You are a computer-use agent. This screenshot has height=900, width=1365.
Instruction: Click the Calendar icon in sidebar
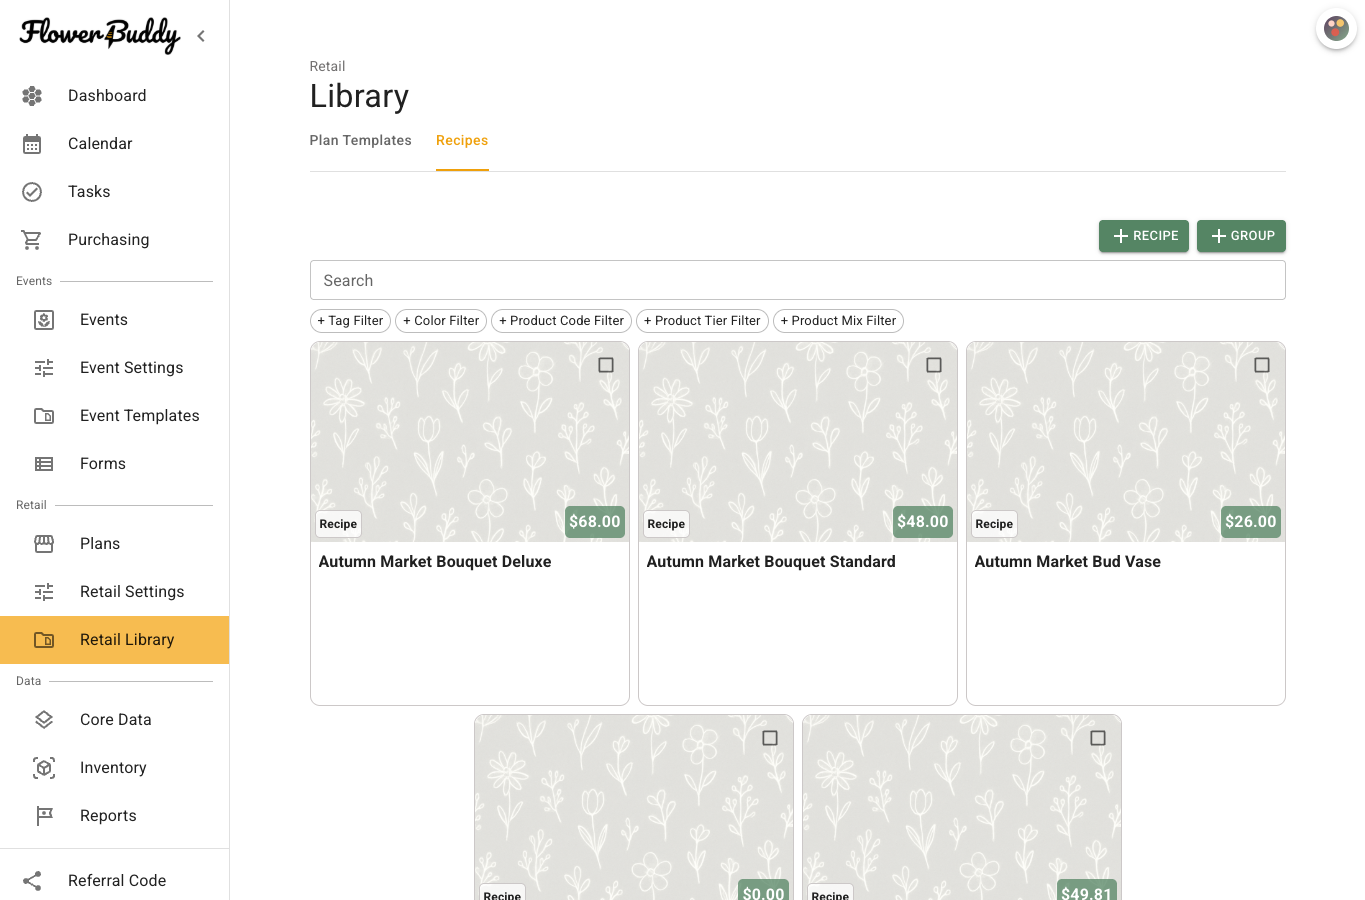[x=32, y=144]
